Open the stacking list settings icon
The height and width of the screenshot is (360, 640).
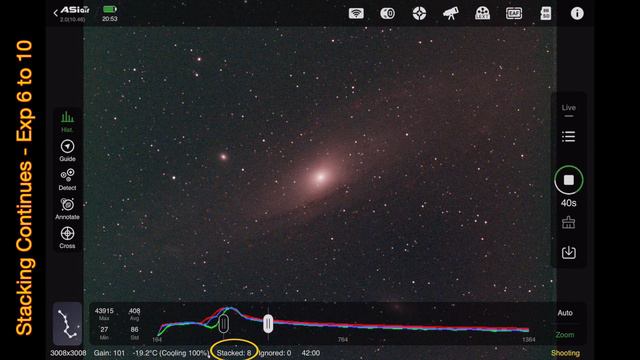pos(569,136)
